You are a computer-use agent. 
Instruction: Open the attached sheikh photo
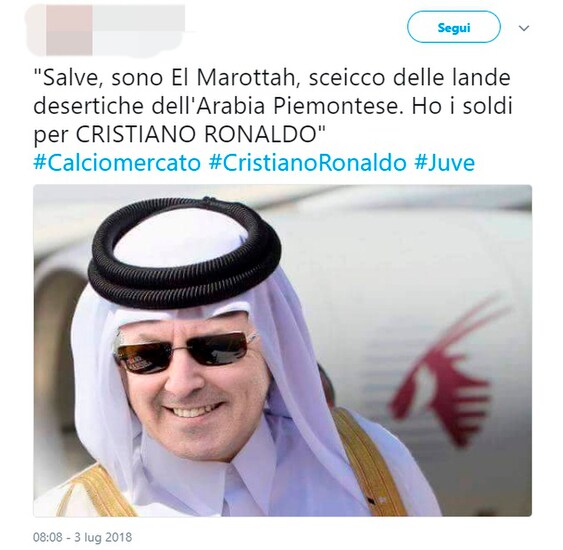click(x=283, y=350)
